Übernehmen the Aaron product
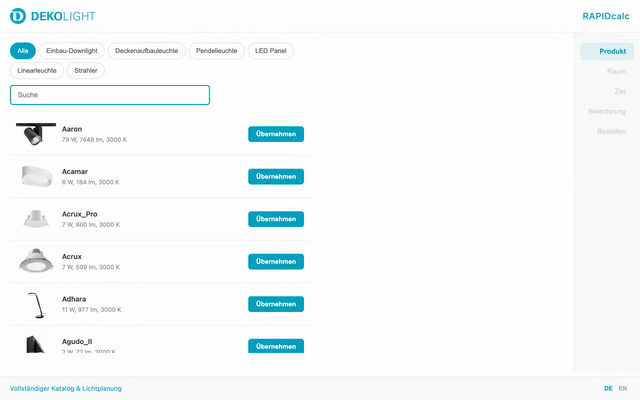Screen dimensions: 640x400 click(x=276, y=134)
